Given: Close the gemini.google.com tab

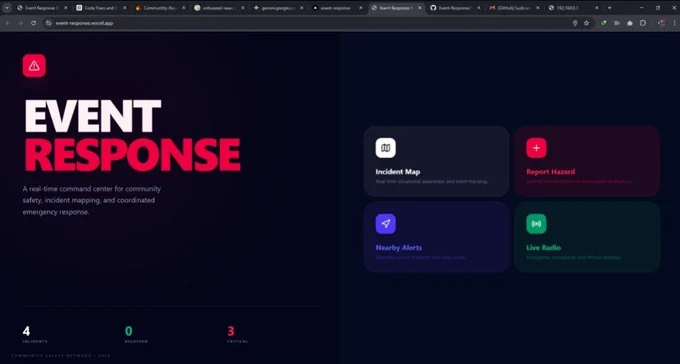Looking at the screenshot, I should (301, 8).
